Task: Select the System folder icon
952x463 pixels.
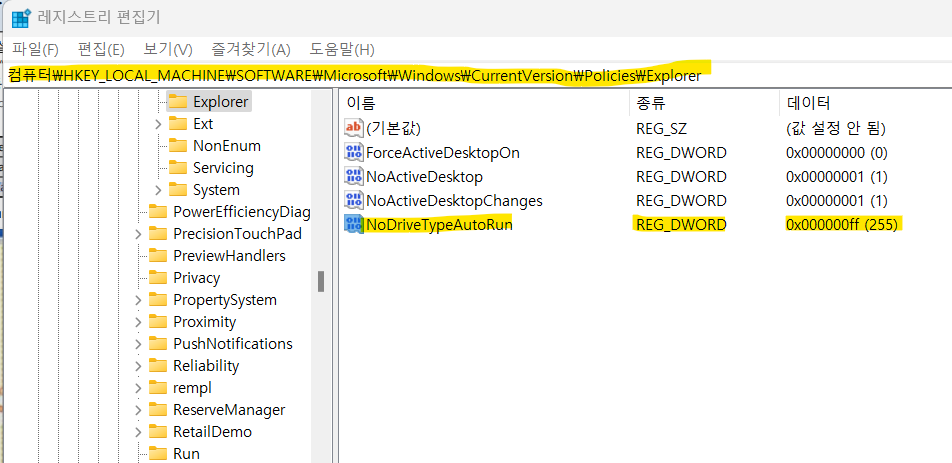Action: click(x=177, y=190)
